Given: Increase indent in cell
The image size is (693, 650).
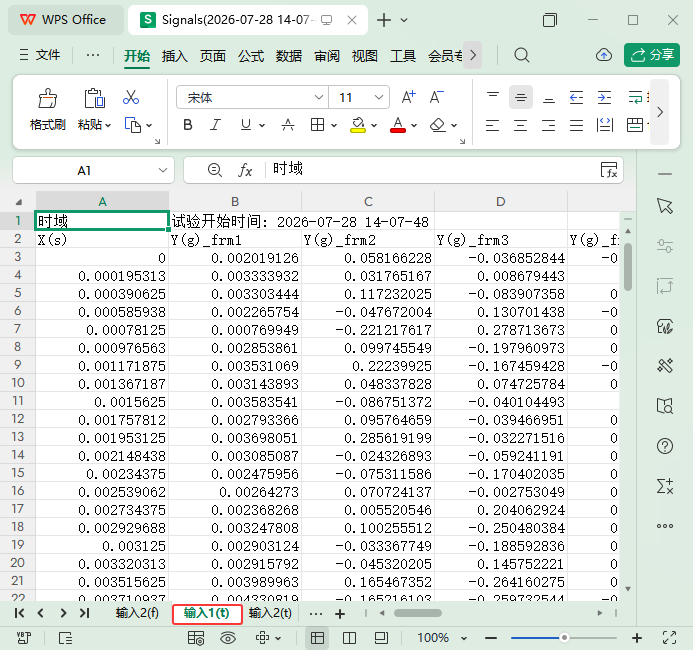Looking at the screenshot, I should (x=604, y=97).
